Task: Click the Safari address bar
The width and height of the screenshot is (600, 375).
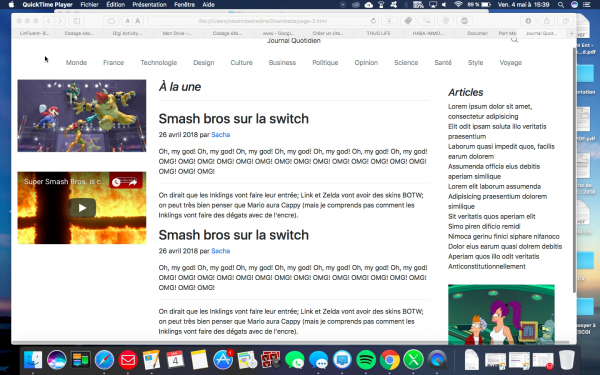Action: [263, 21]
